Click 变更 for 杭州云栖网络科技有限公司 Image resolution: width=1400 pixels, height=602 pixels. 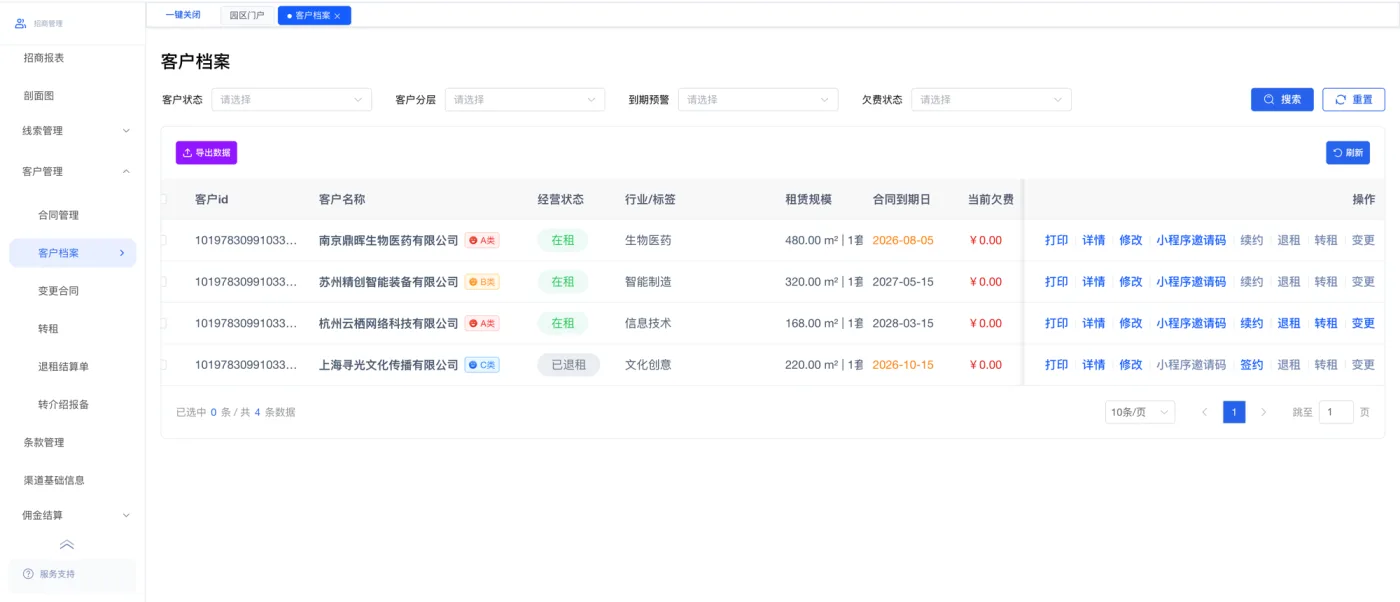1363,324
